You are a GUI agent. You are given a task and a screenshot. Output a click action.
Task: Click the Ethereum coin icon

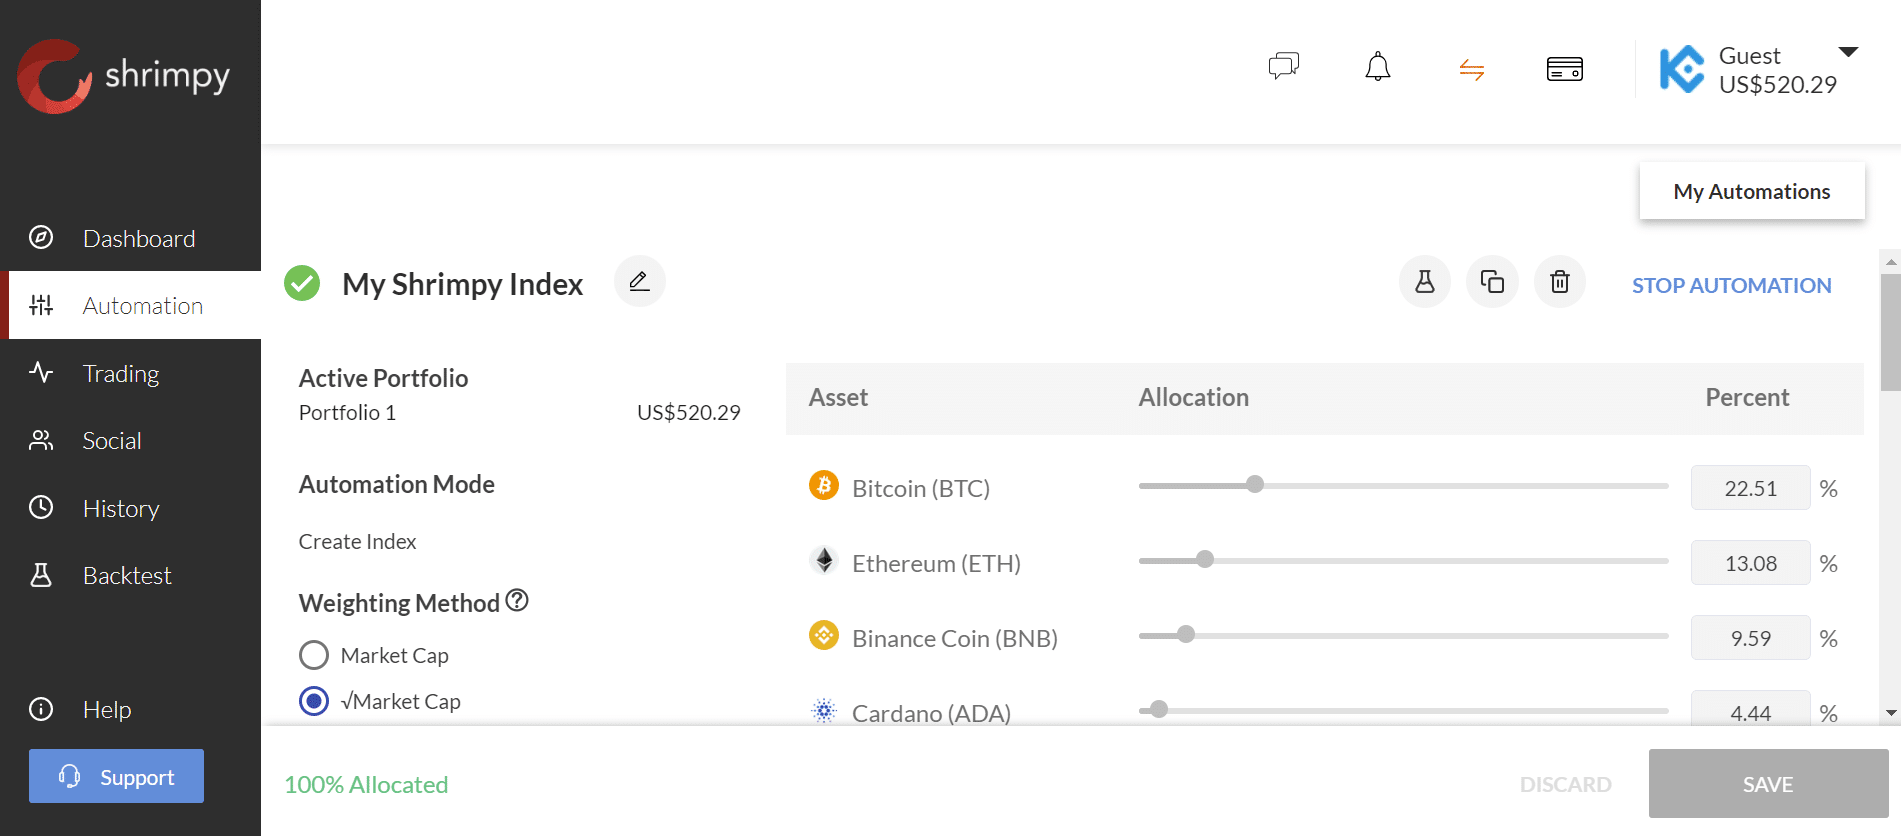click(824, 561)
